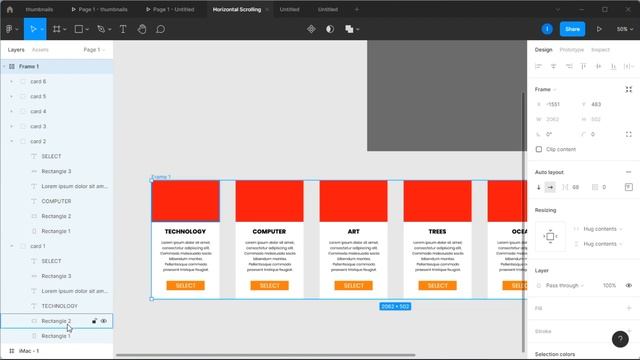Open the 50% zoom dropdown
The width and height of the screenshot is (640, 360).
click(624, 29)
